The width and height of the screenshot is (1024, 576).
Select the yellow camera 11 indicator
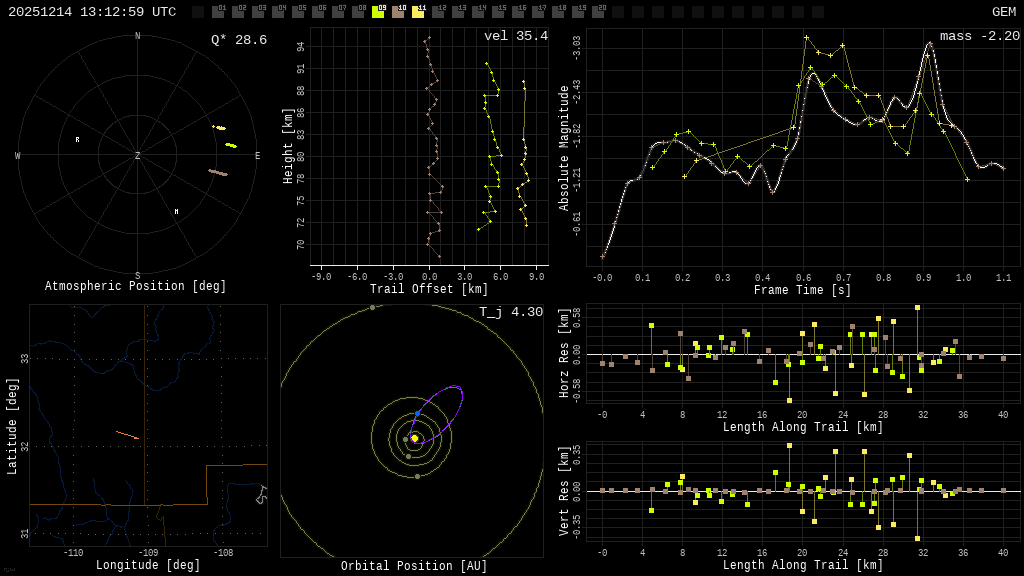pyautogui.click(x=418, y=13)
